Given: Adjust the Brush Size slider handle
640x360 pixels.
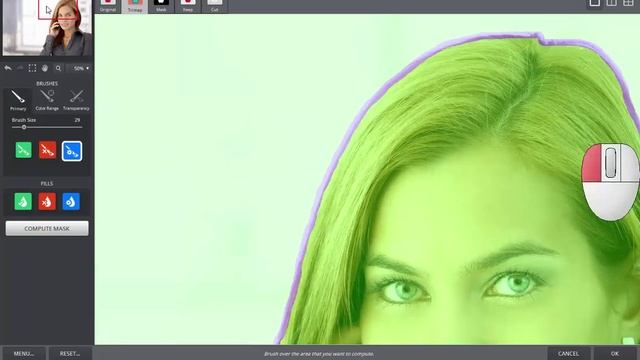Looking at the screenshot, I should pos(24,127).
